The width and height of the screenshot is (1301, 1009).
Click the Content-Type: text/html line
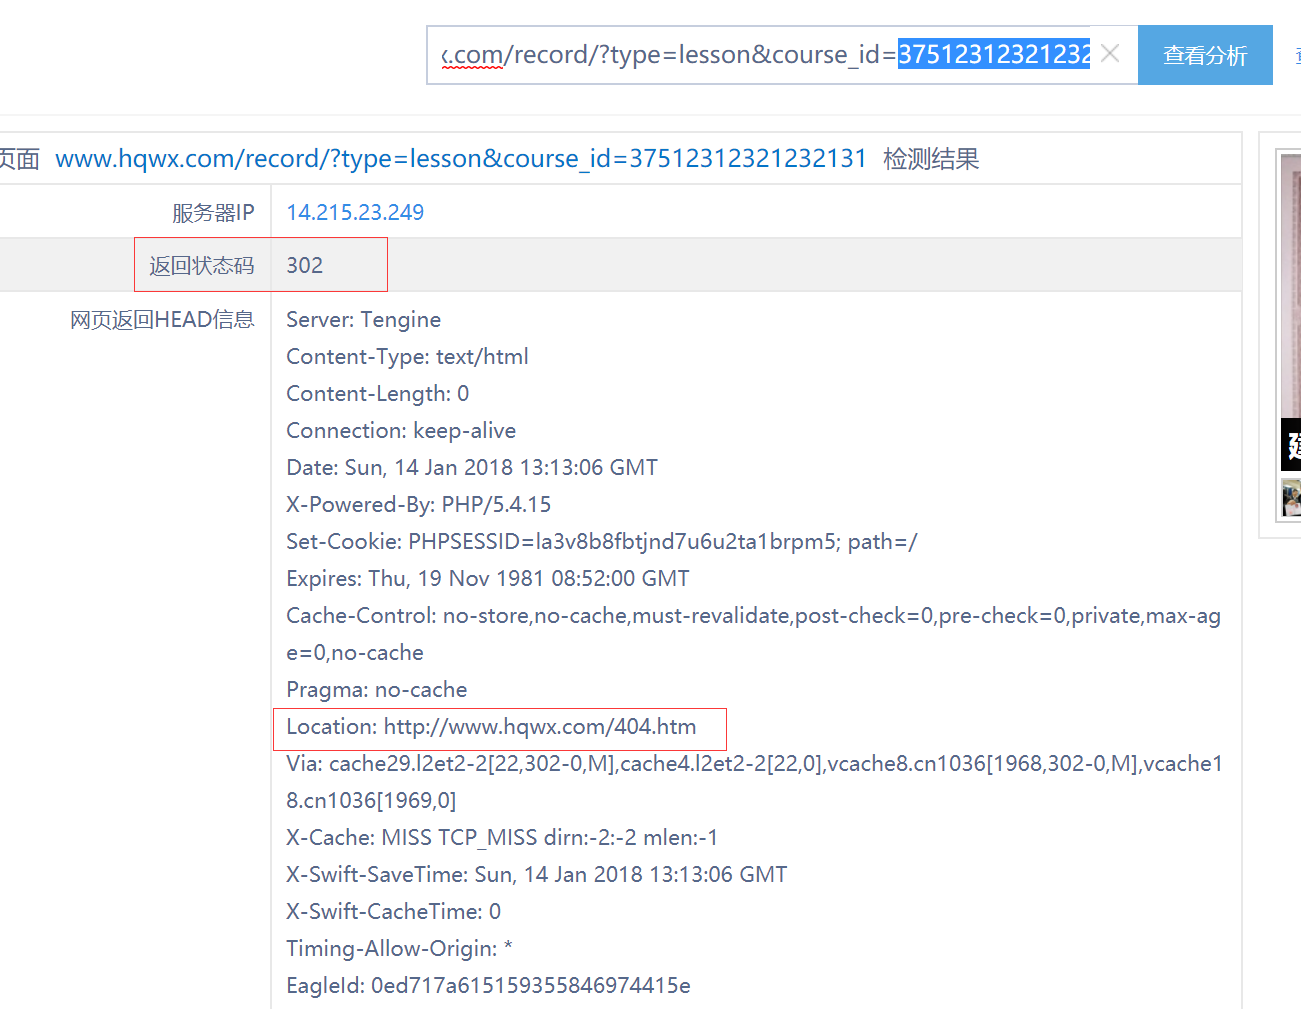(x=407, y=356)
